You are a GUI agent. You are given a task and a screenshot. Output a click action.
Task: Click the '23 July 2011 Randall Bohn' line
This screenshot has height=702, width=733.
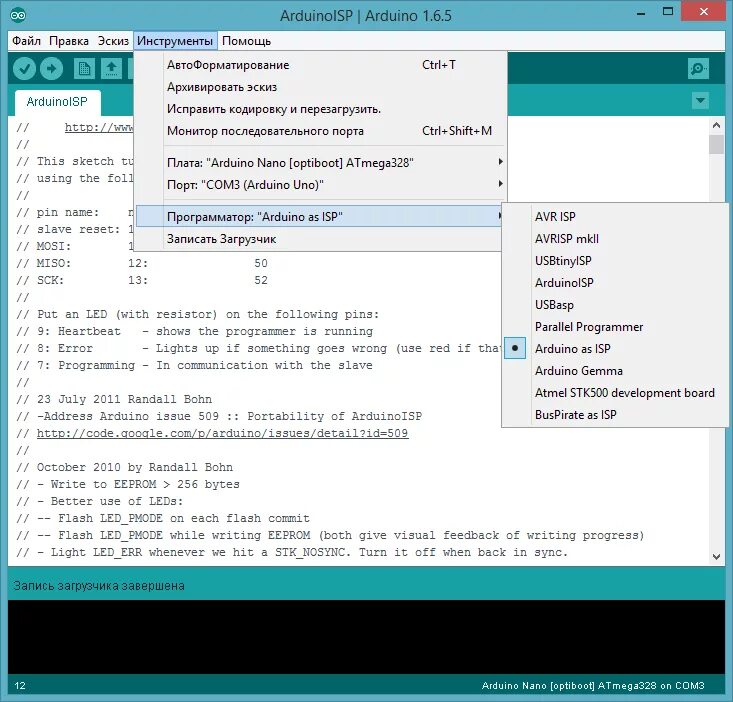114,399
